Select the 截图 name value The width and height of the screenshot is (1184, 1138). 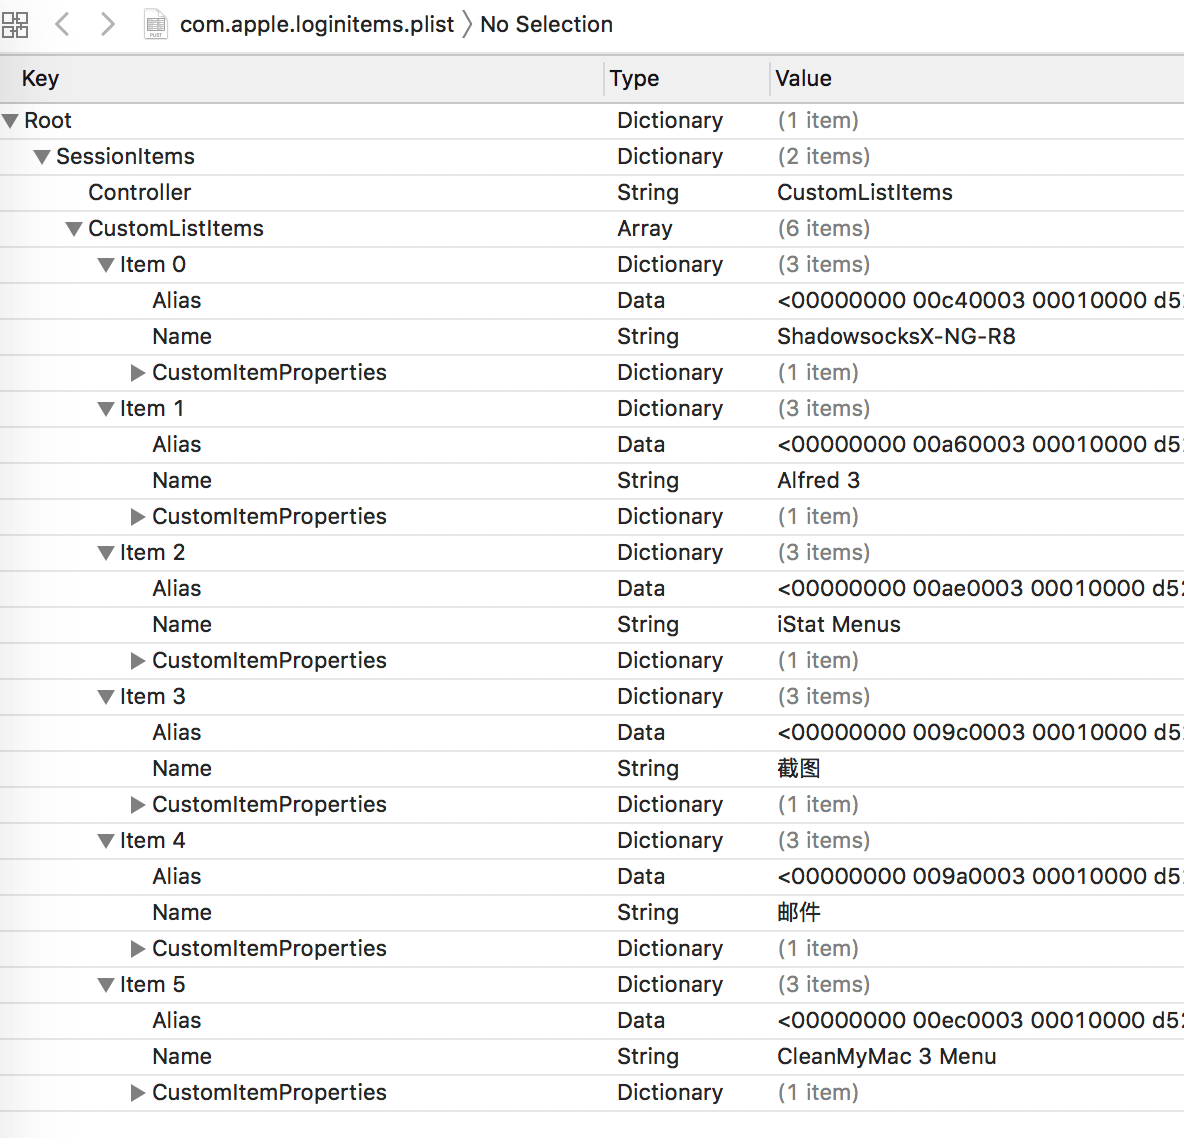pyautogui.click(x=799, y=769)
